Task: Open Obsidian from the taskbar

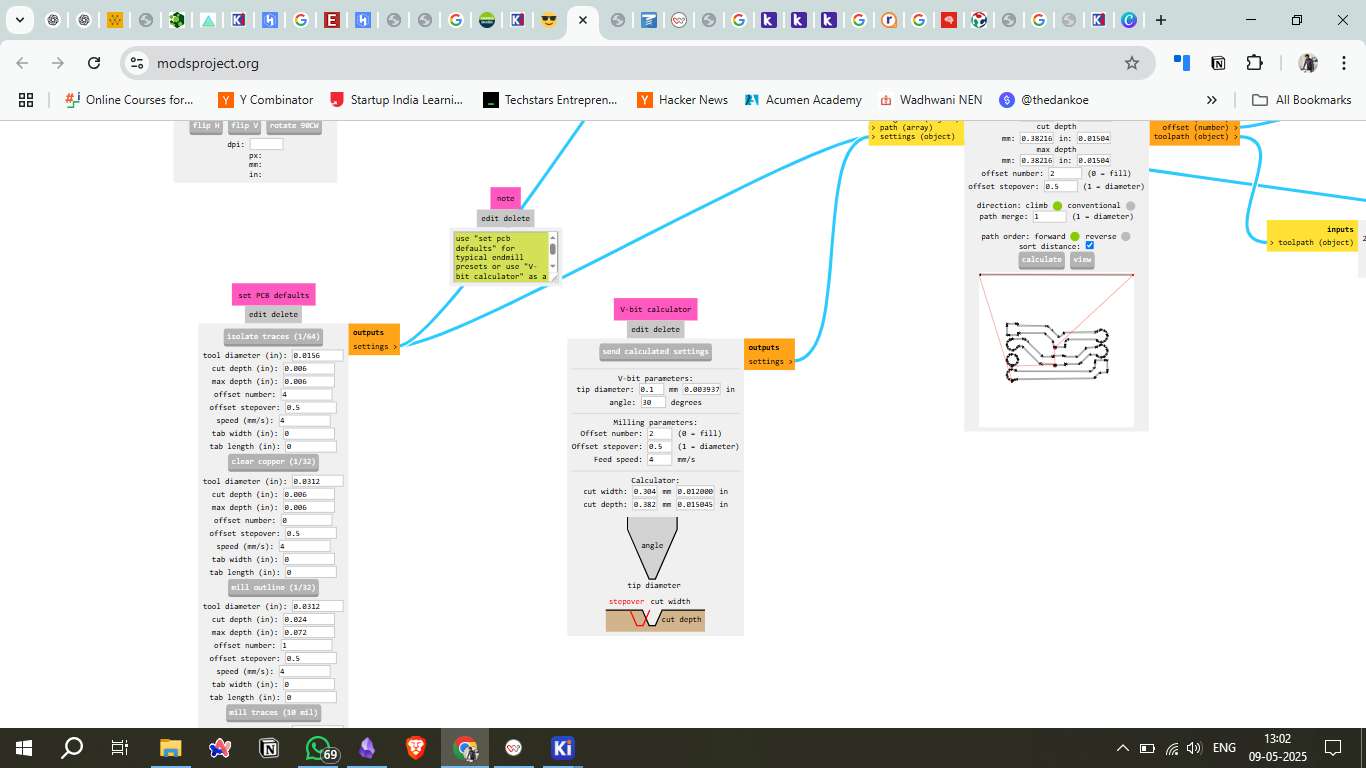Action: point(367,748)
